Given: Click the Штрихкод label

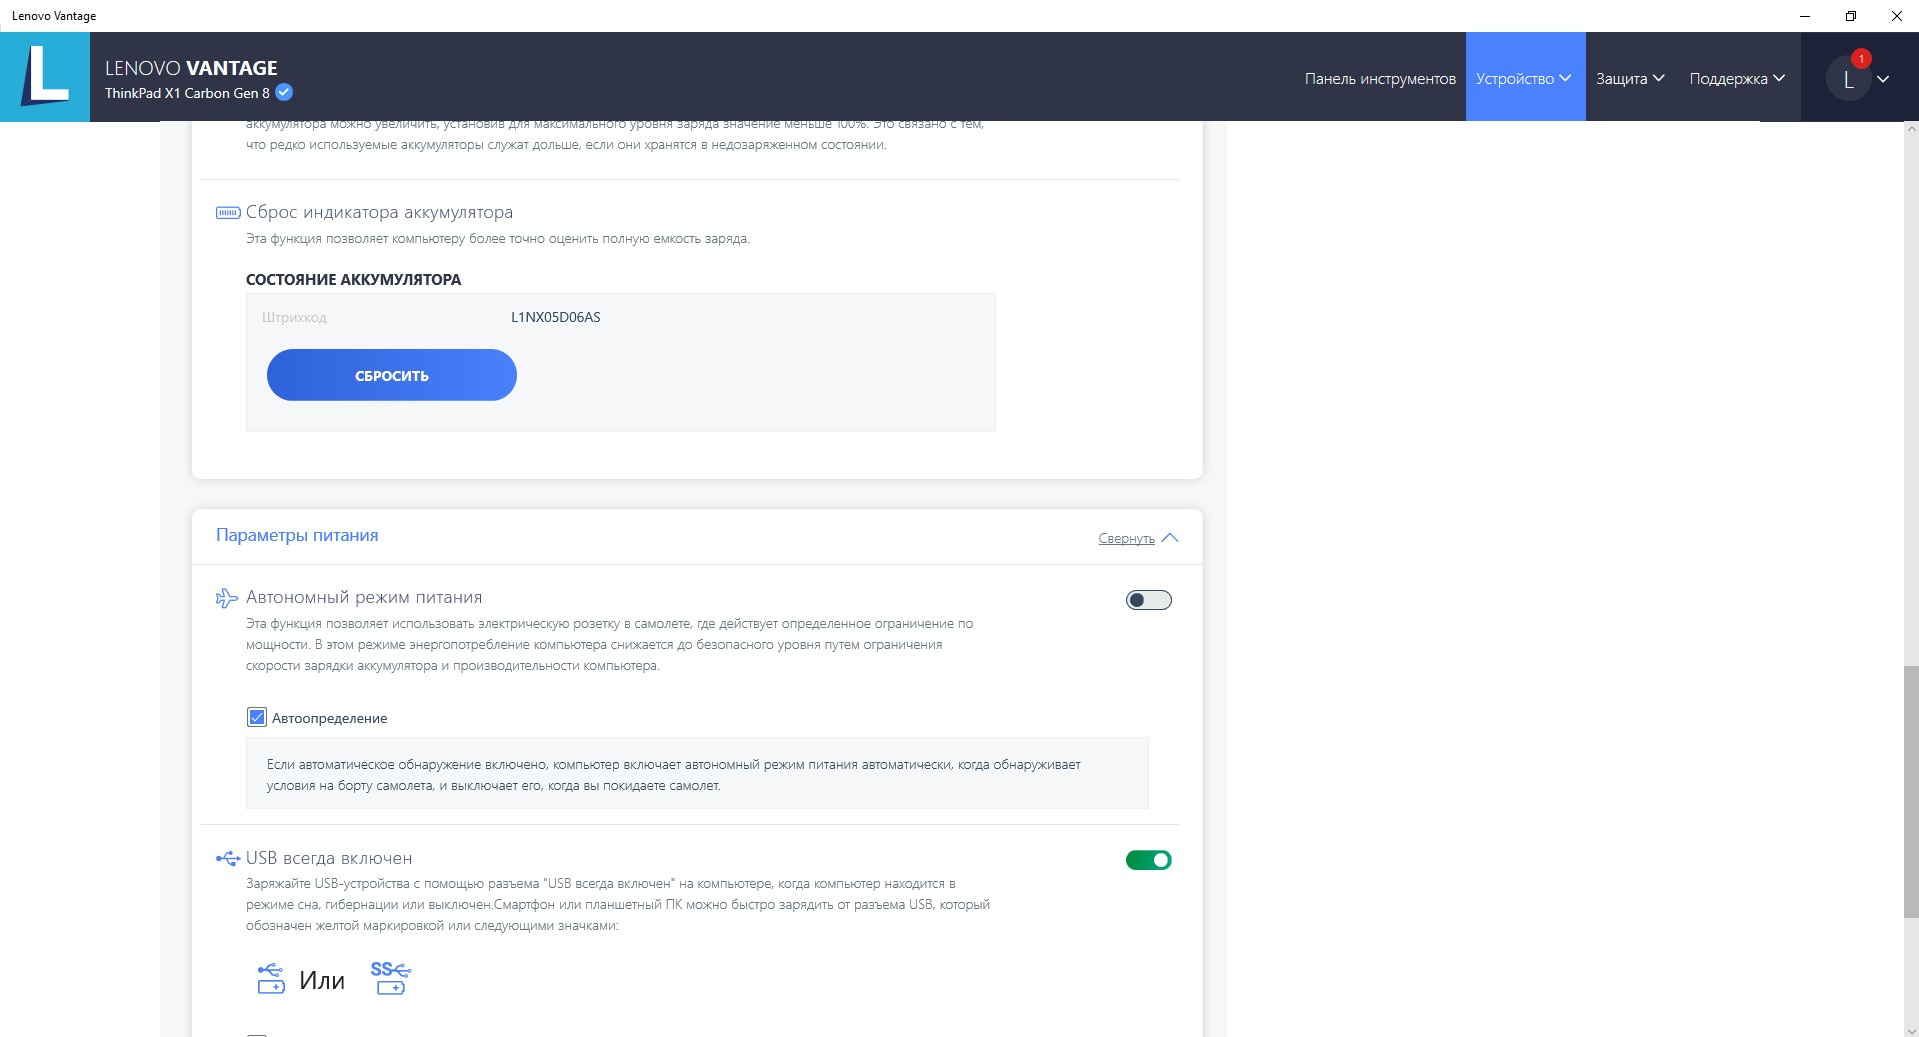Looking at the screenshot, I should pos(294,317).
